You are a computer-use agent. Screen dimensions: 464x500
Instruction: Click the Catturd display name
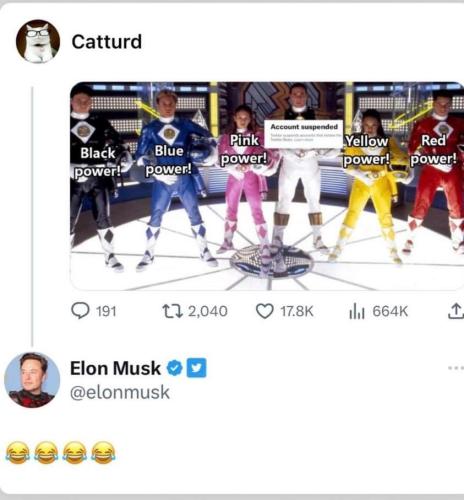[x=107, y=42]
